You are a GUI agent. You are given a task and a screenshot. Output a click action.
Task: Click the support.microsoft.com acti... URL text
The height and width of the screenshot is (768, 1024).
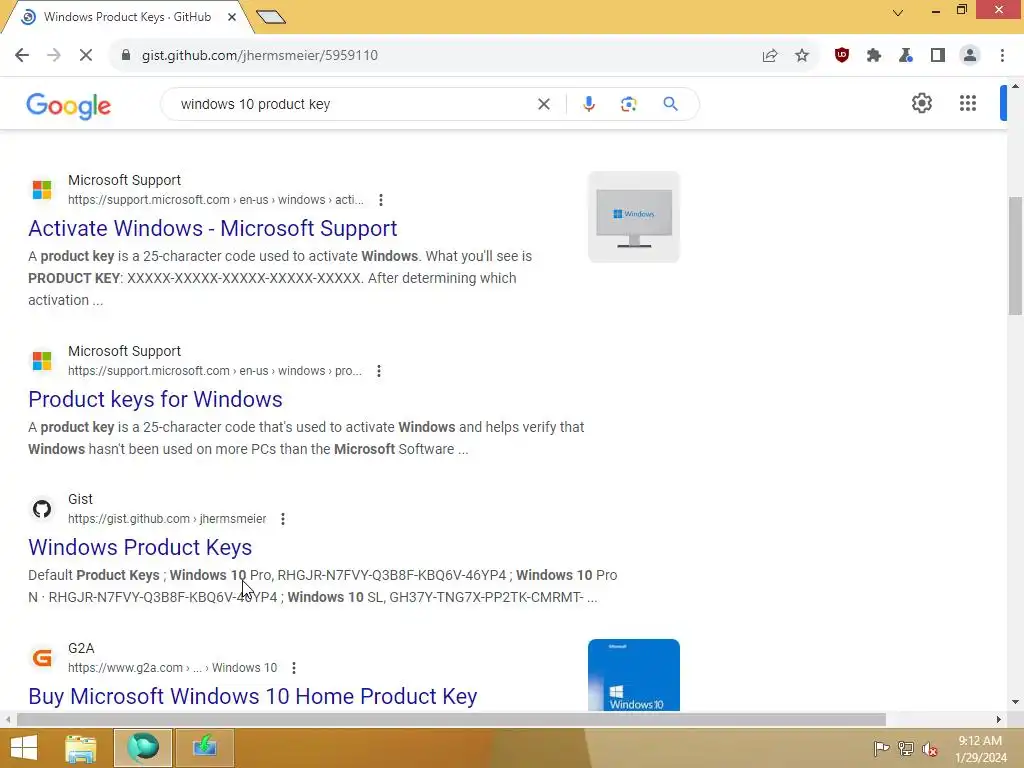(216, 200)
